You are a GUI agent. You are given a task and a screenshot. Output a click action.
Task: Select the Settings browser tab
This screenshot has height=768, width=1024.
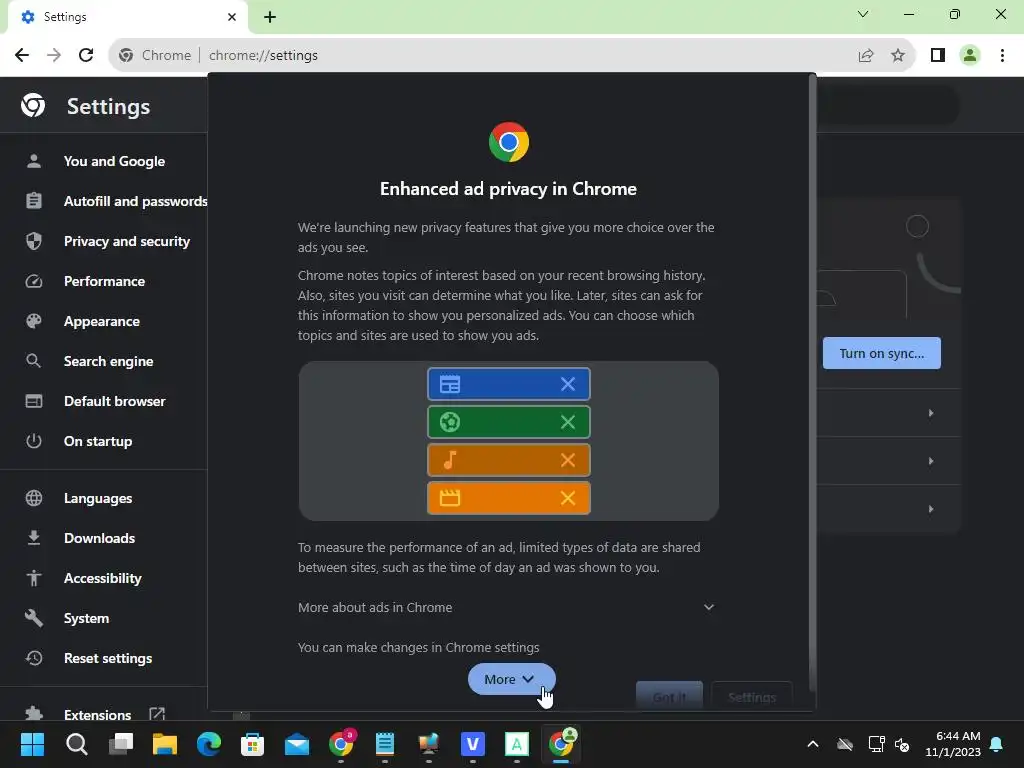128,17
